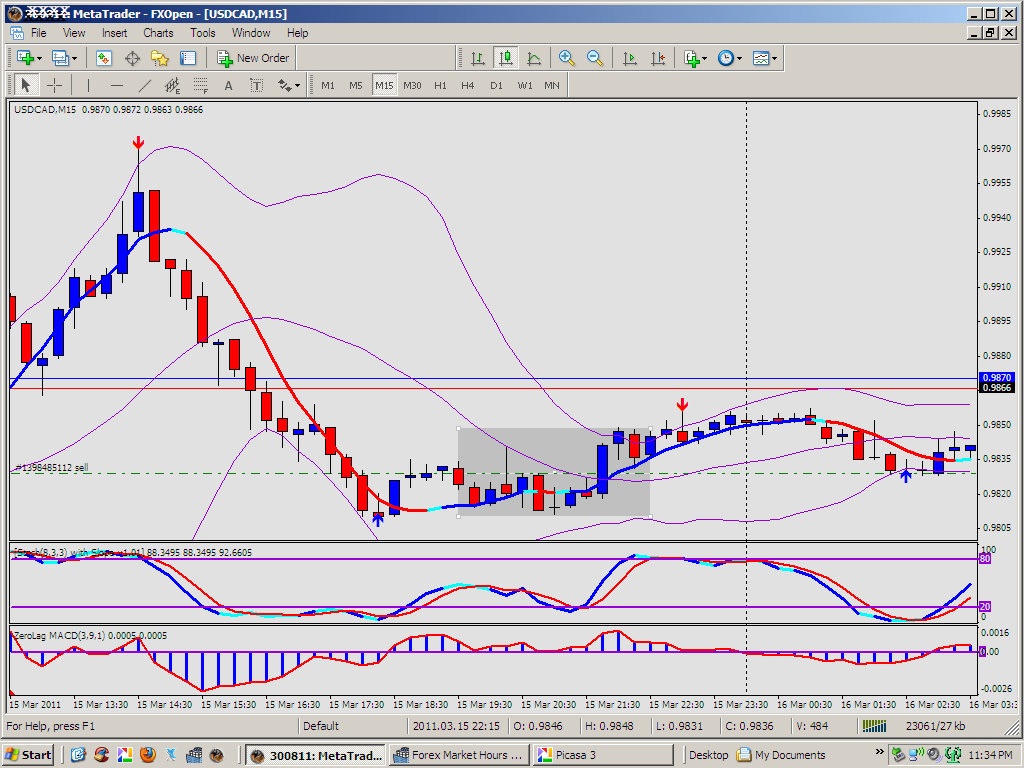1024x768 pixels.
Task: Open the Insert menu
Action: pos(114,33)
